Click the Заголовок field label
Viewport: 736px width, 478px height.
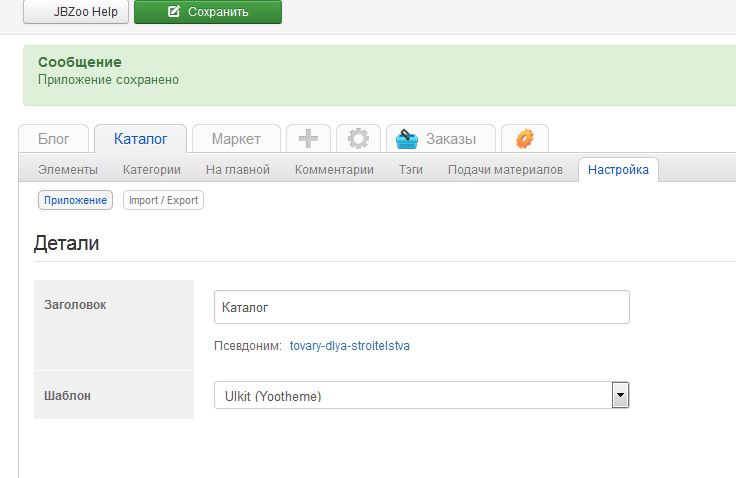pos(75,305)
